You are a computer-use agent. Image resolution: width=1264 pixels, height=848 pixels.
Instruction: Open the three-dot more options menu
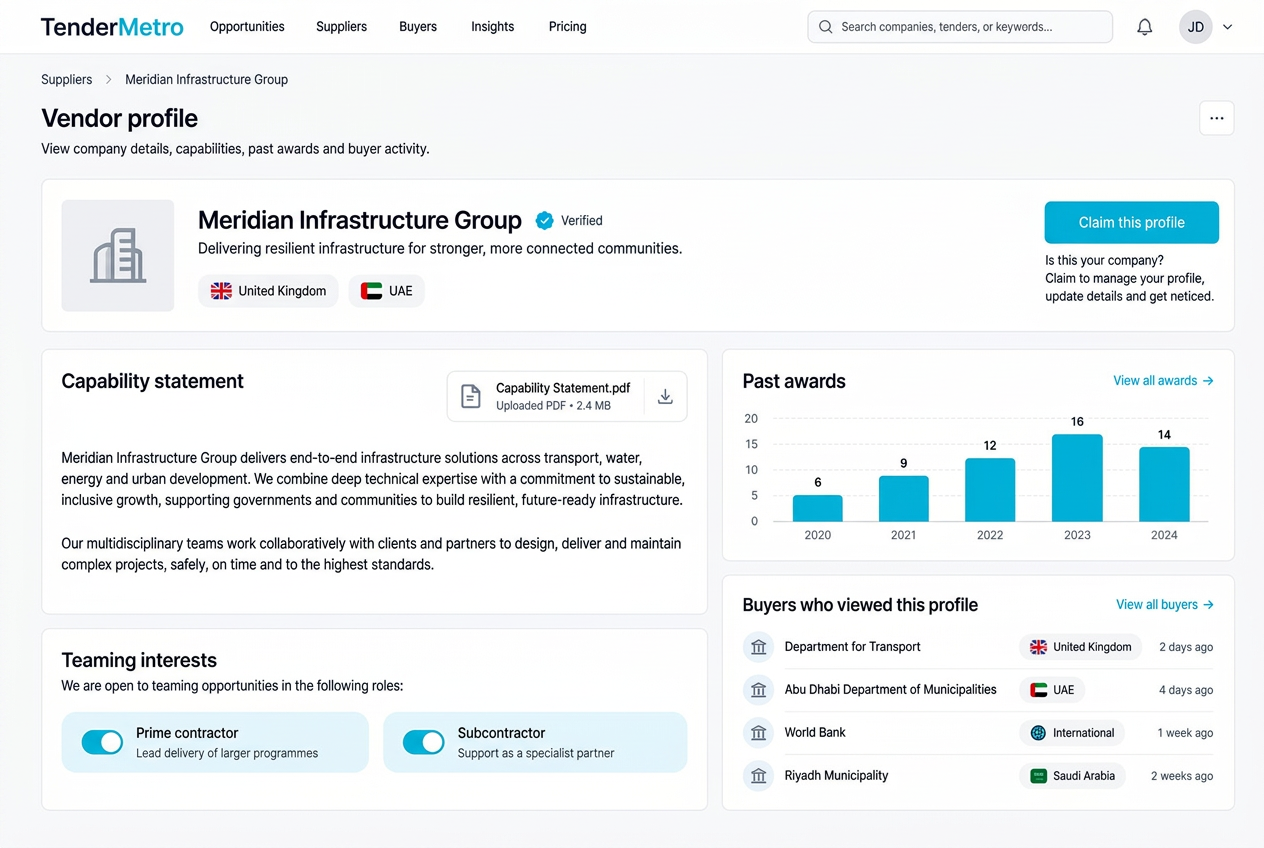click(1217, 118)
